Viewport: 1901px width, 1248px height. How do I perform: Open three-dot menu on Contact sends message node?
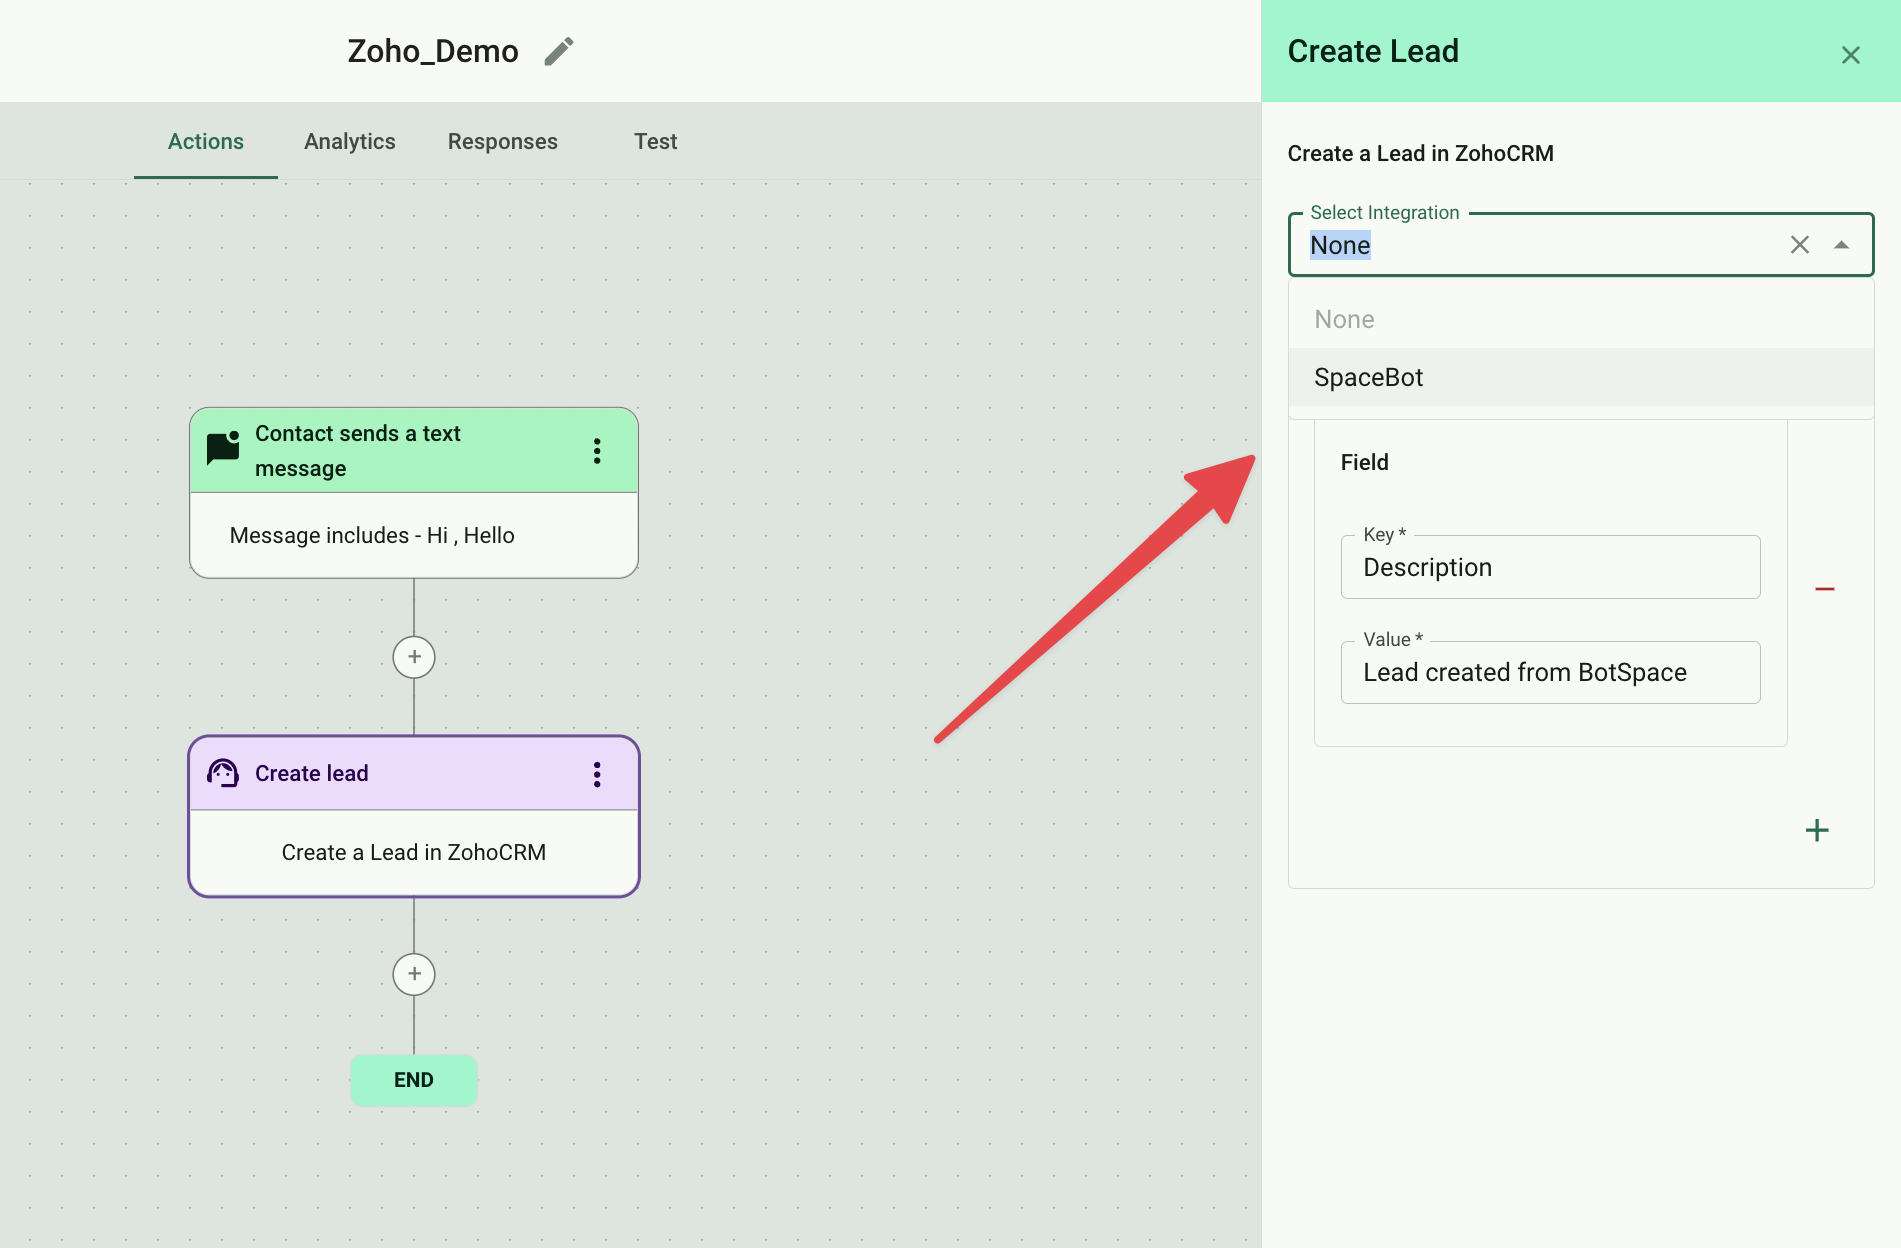coord(597,451)
